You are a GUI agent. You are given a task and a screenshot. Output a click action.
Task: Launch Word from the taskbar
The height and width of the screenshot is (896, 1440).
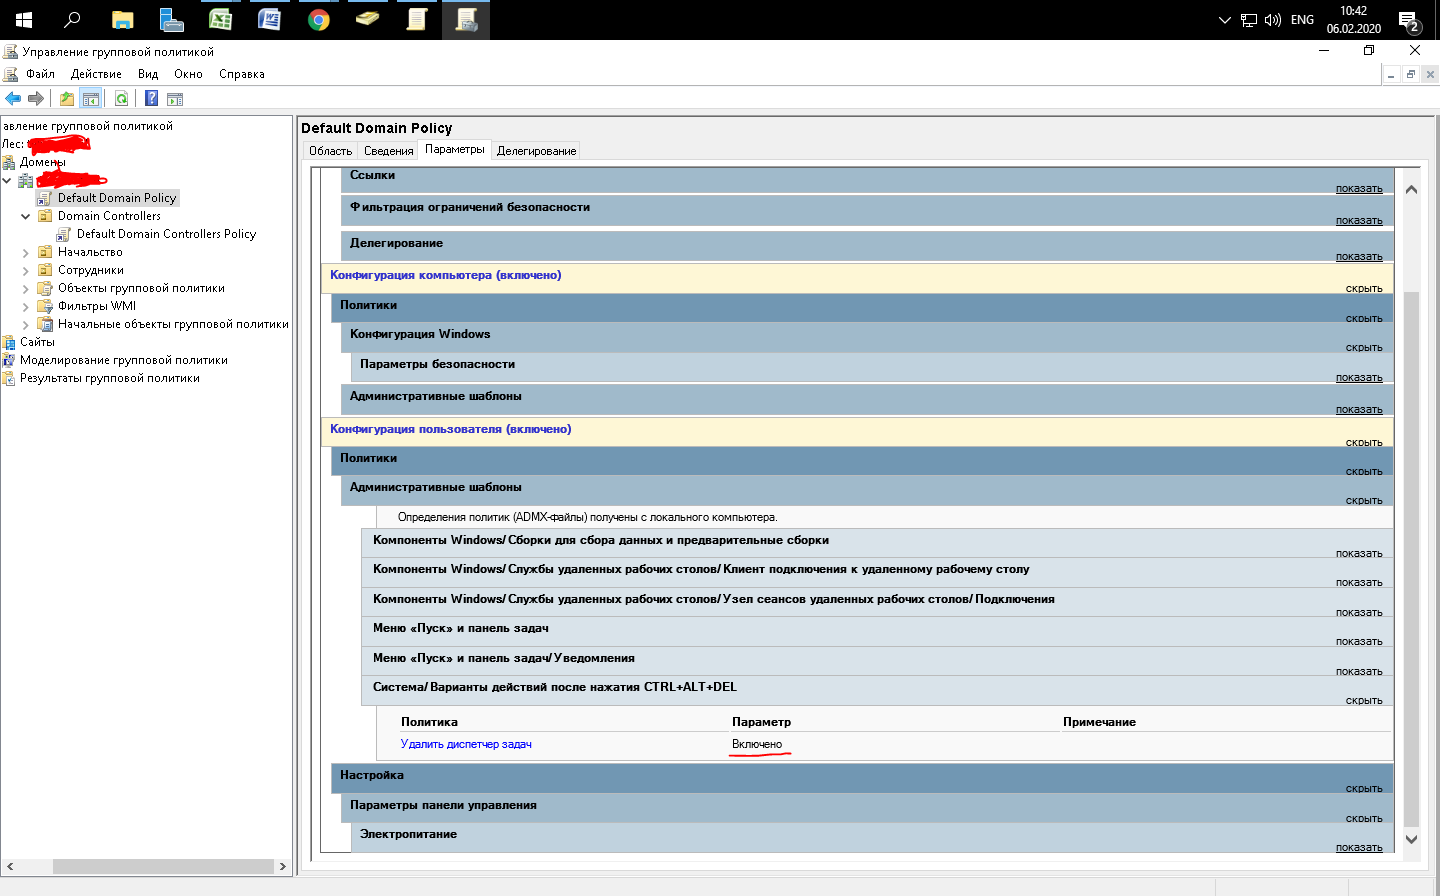(269, 20)
